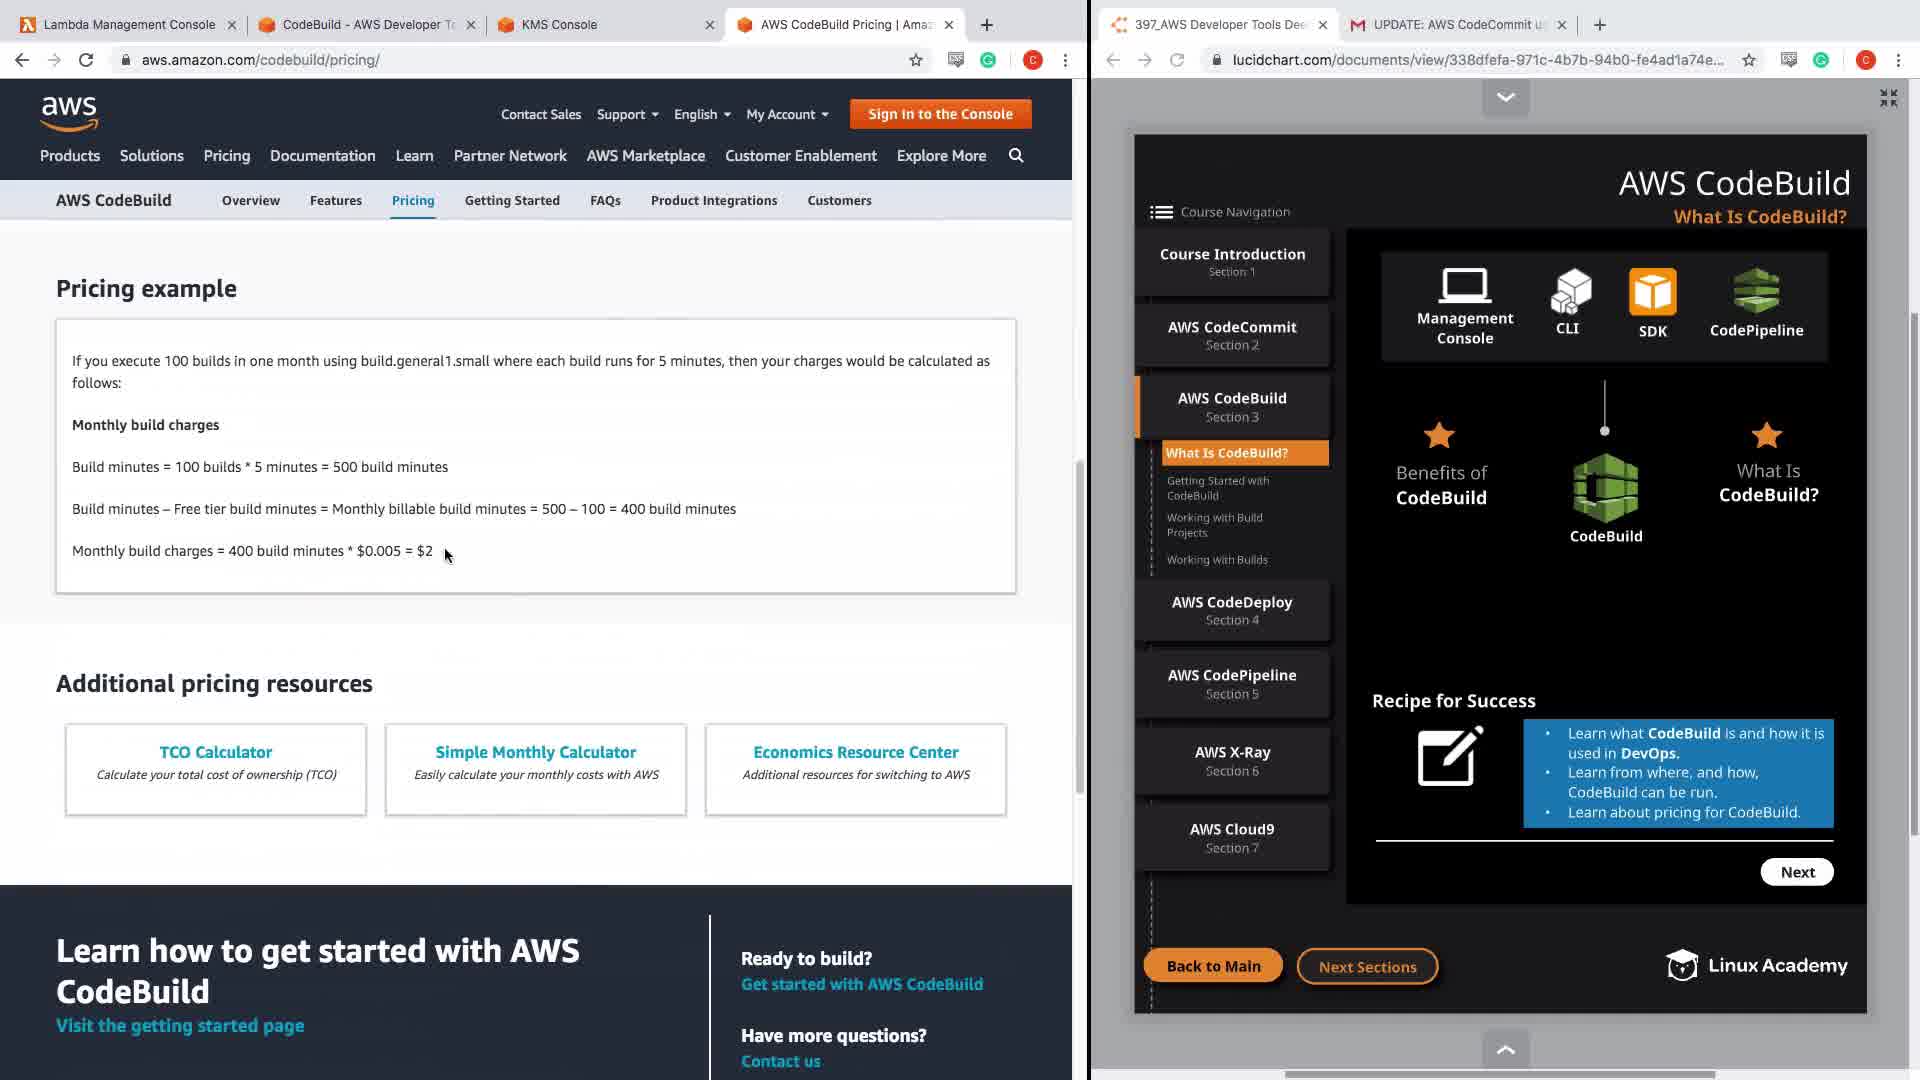Click the Sign in to the Console button
Viewport: 1920px width, 1080px height.
point(940,114)
